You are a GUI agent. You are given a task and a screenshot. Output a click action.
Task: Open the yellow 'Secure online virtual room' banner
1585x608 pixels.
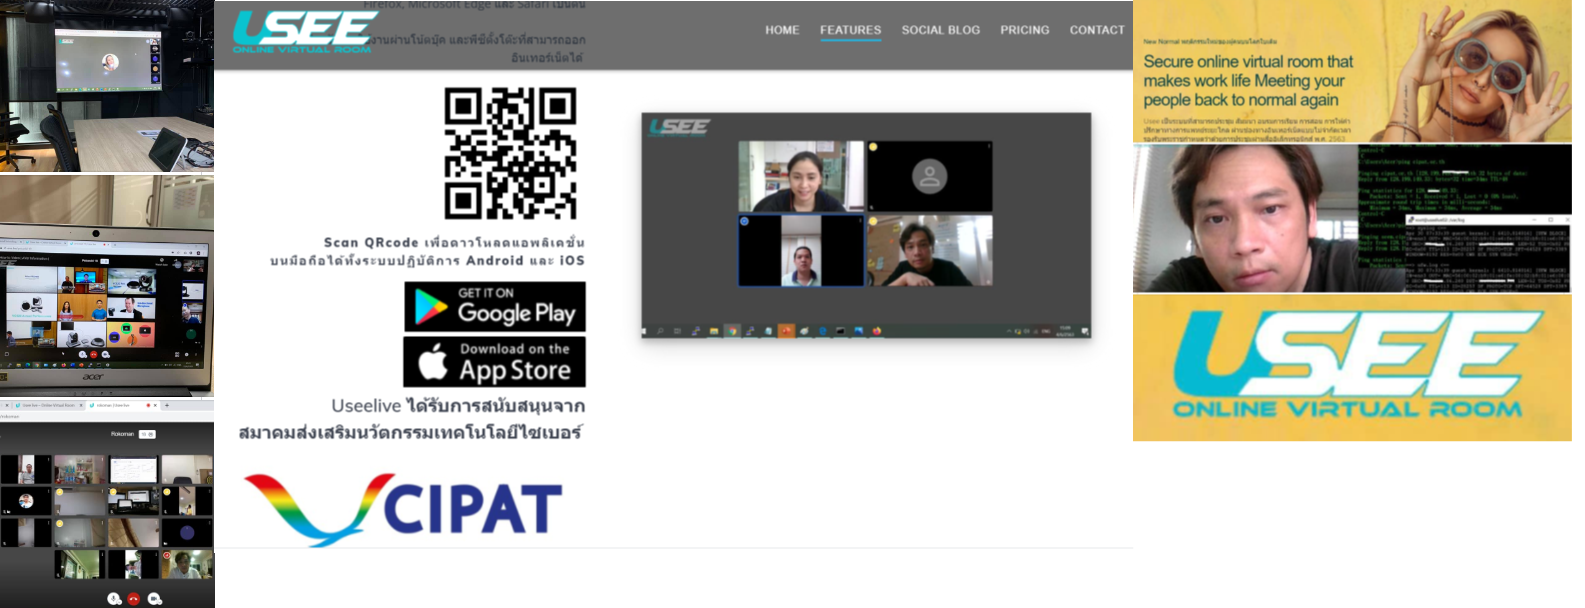tap(1352, 72)
